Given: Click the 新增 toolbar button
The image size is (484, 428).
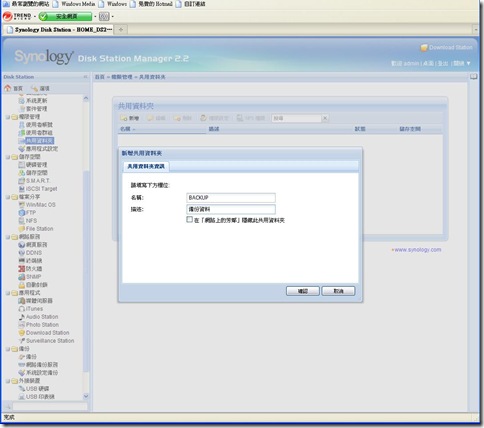Looking at the screenshot, I should click(x=130, y=118).
